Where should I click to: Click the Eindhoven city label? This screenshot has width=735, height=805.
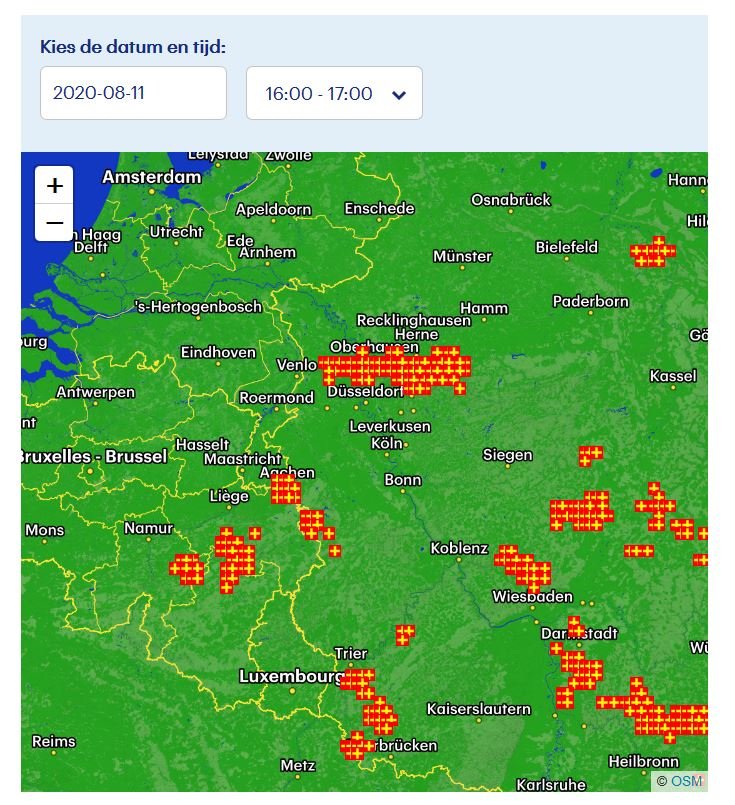click(x=218, y=353)
